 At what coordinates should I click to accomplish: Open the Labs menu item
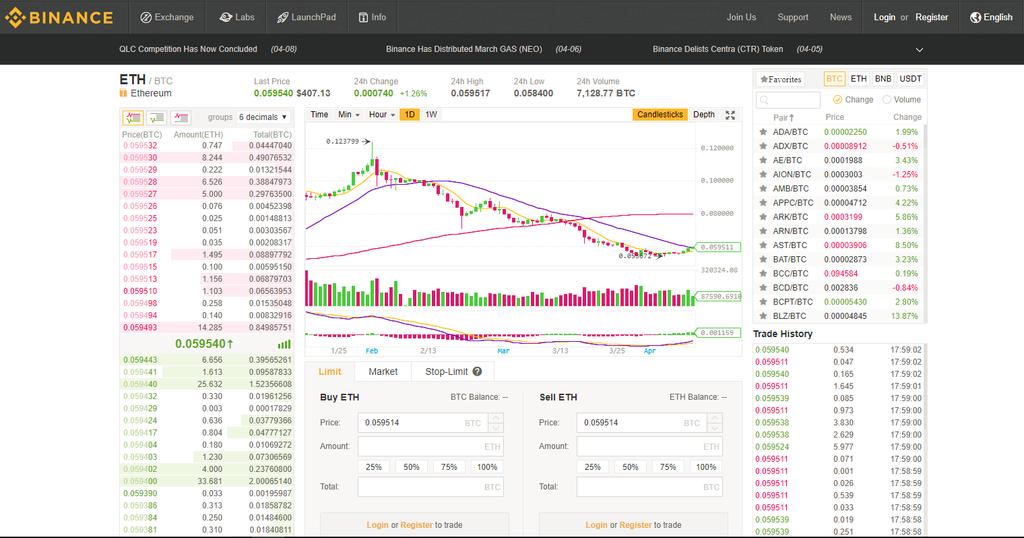click(x=237, y=18)
